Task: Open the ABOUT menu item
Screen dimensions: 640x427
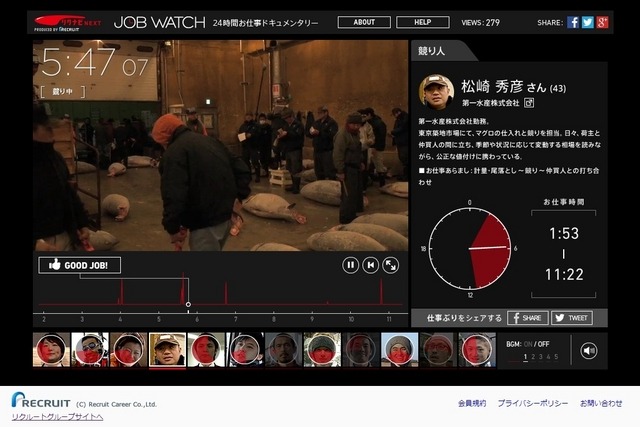Action: click(364, 22)
